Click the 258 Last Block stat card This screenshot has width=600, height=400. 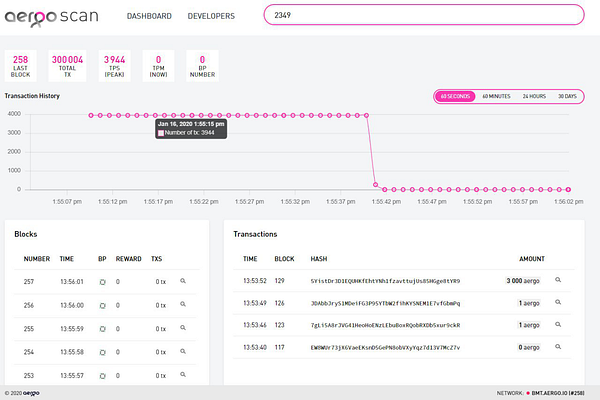pyautogui.click(x=21, y=66)
